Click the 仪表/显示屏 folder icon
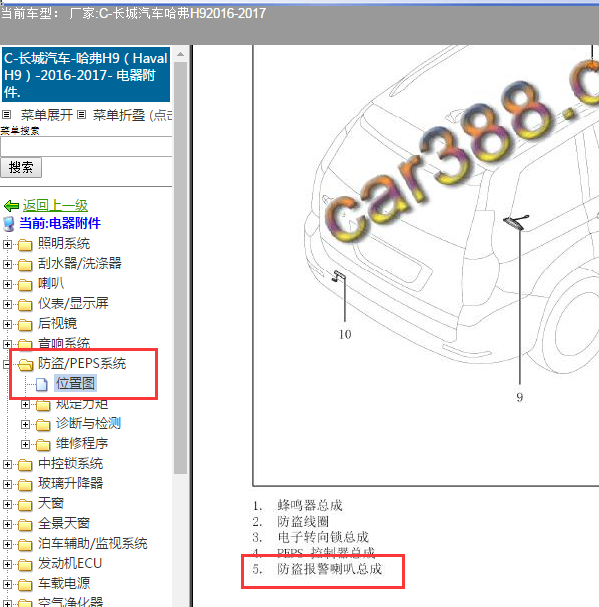 (x=25, y=305)
